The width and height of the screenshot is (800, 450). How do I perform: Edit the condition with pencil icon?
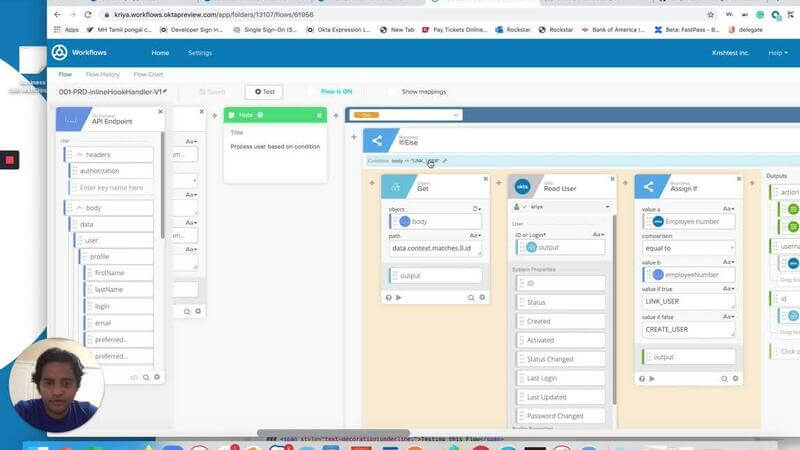[x=445, y=161]
